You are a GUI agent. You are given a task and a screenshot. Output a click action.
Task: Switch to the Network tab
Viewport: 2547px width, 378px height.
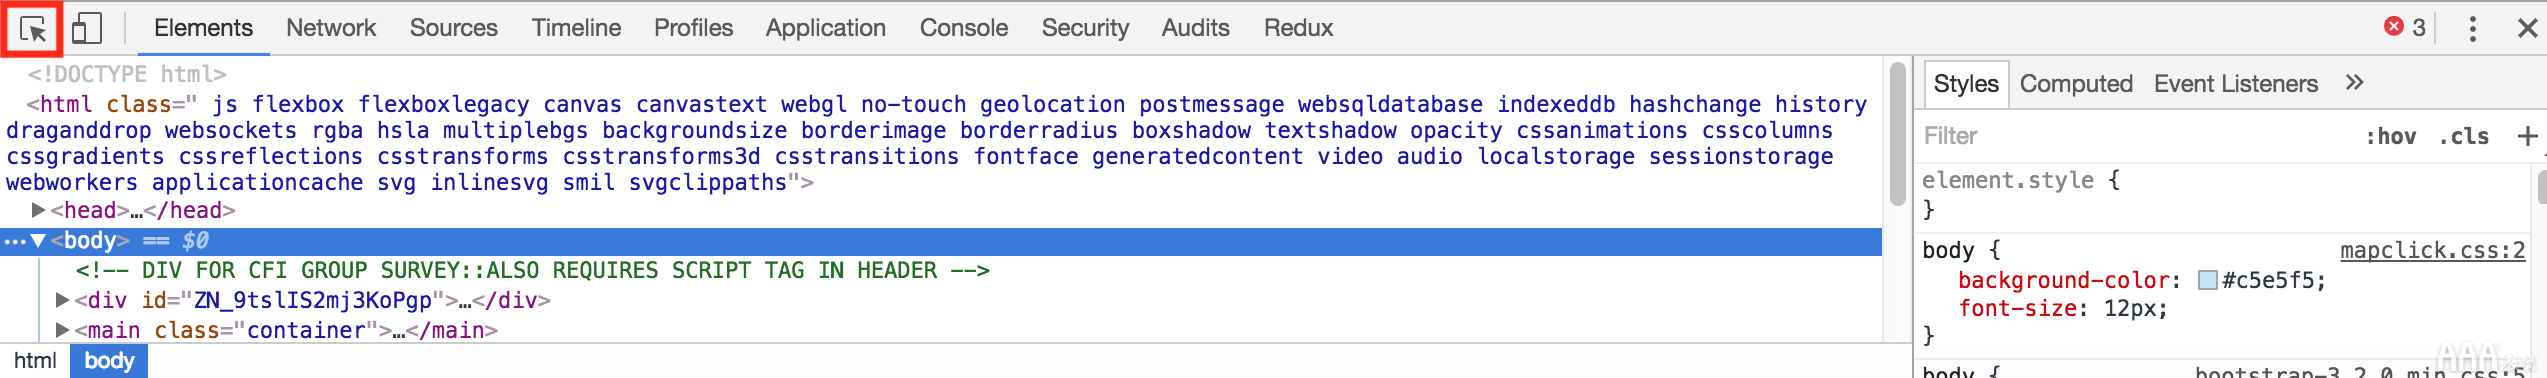[331, 28]
